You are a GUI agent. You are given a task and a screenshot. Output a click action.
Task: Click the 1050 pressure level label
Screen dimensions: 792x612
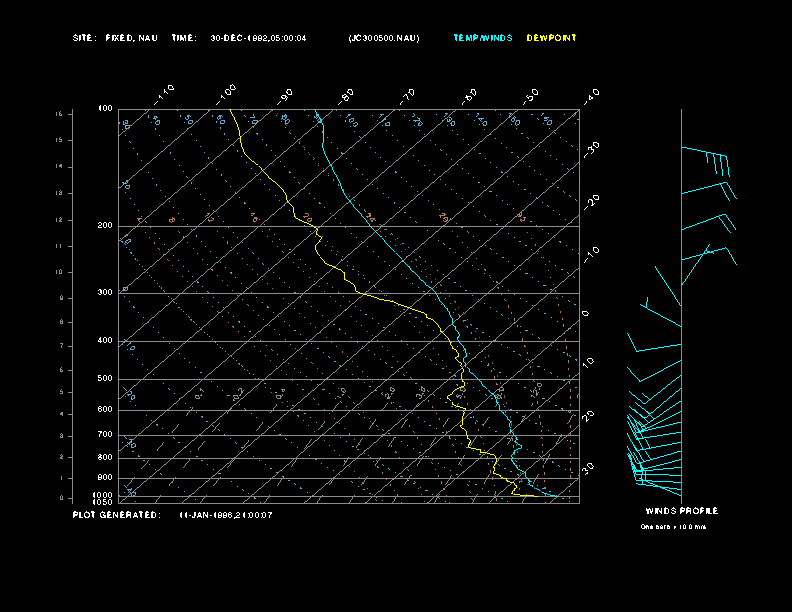[x=103, y=502]
